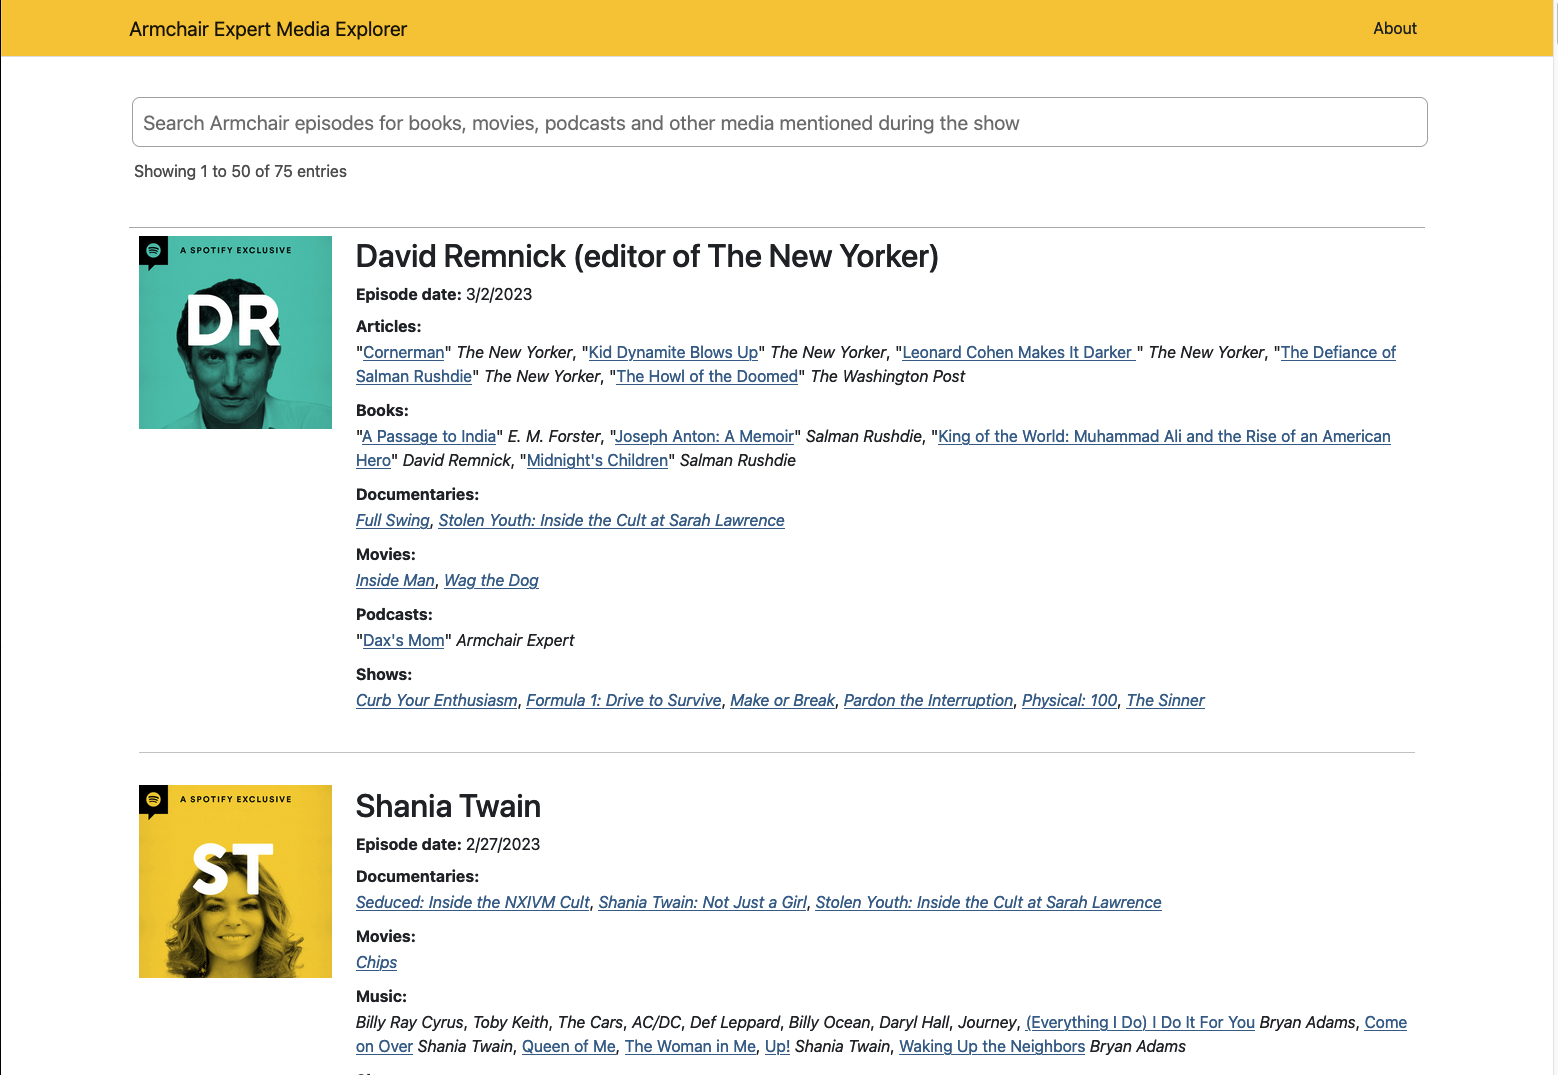Open Kid Dynamite Blows Up article

pos(673,352)
